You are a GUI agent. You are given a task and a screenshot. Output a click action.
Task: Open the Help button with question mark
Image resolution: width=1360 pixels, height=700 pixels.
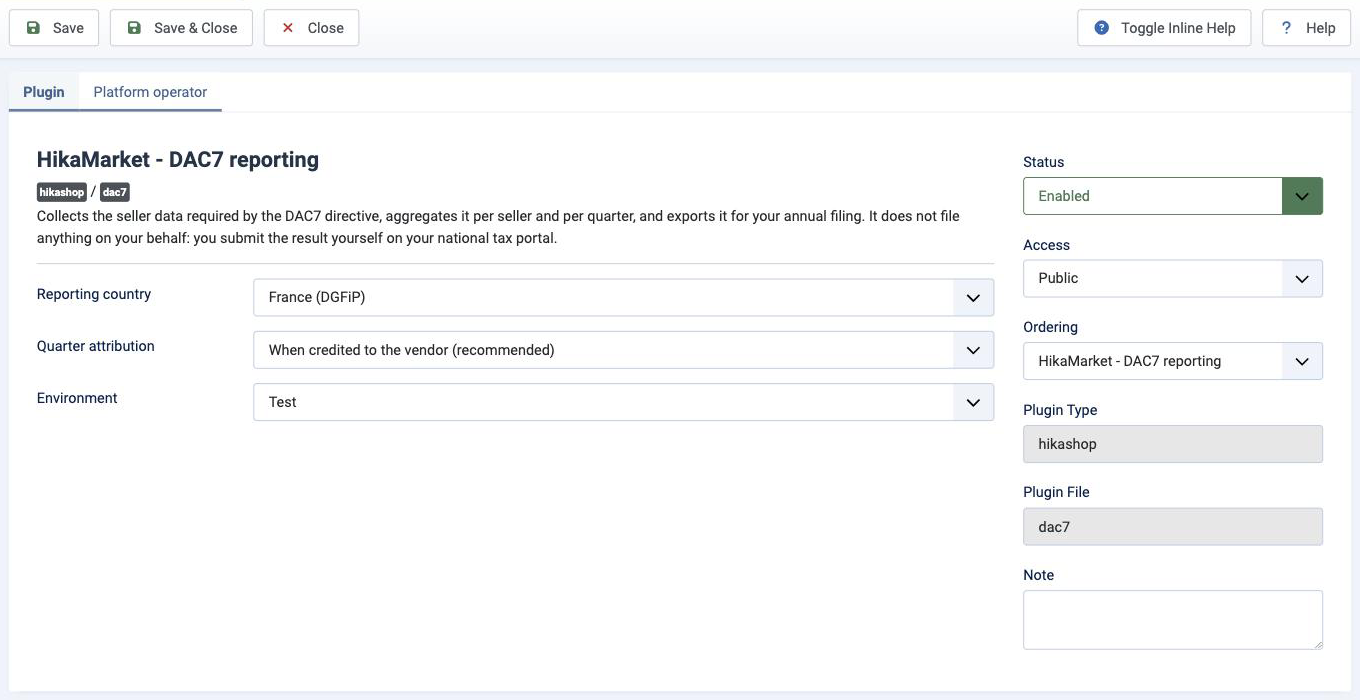(1307, 28)
